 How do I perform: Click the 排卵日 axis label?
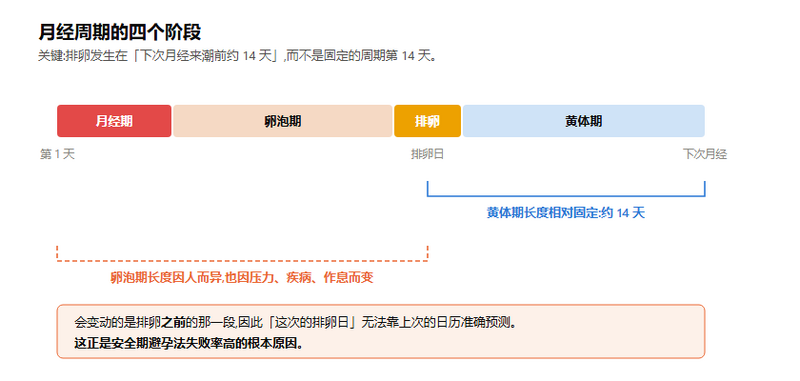(x=428, y=154)
